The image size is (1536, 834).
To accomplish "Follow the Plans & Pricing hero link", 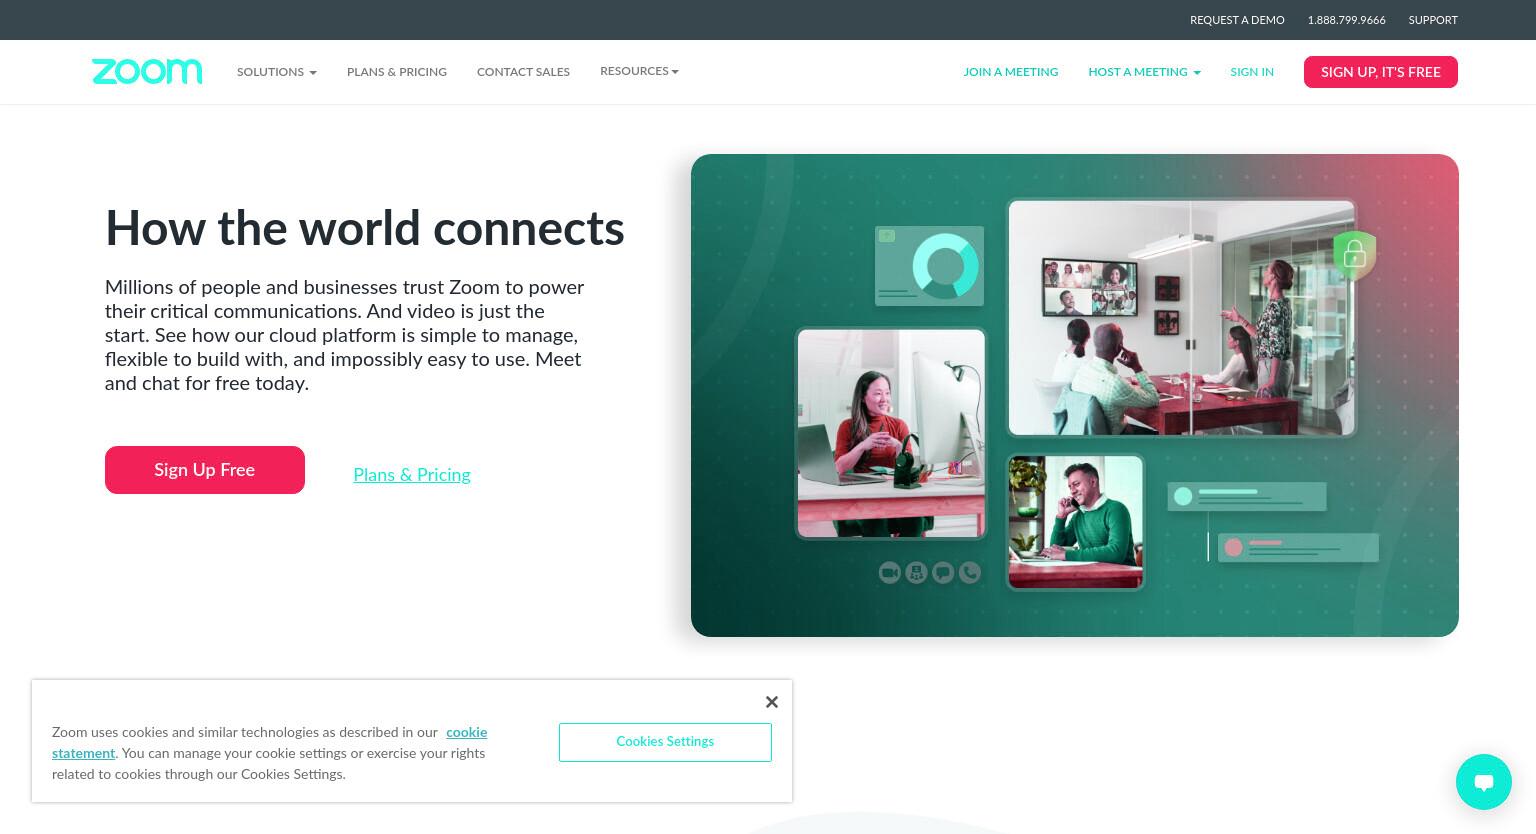I will tap(412, 475).
